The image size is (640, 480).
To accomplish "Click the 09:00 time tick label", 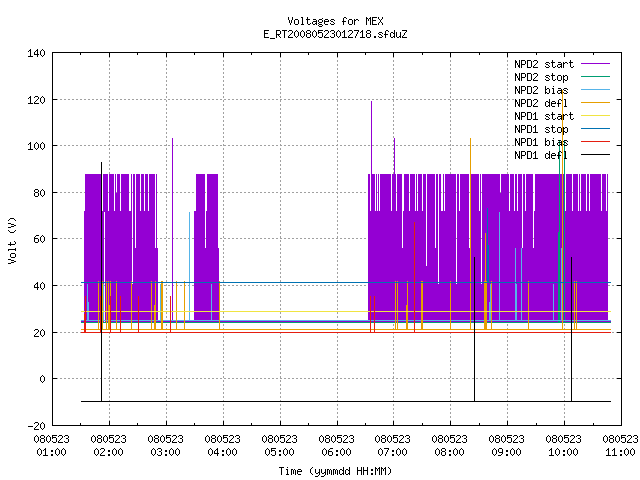I will coord(507,453).
